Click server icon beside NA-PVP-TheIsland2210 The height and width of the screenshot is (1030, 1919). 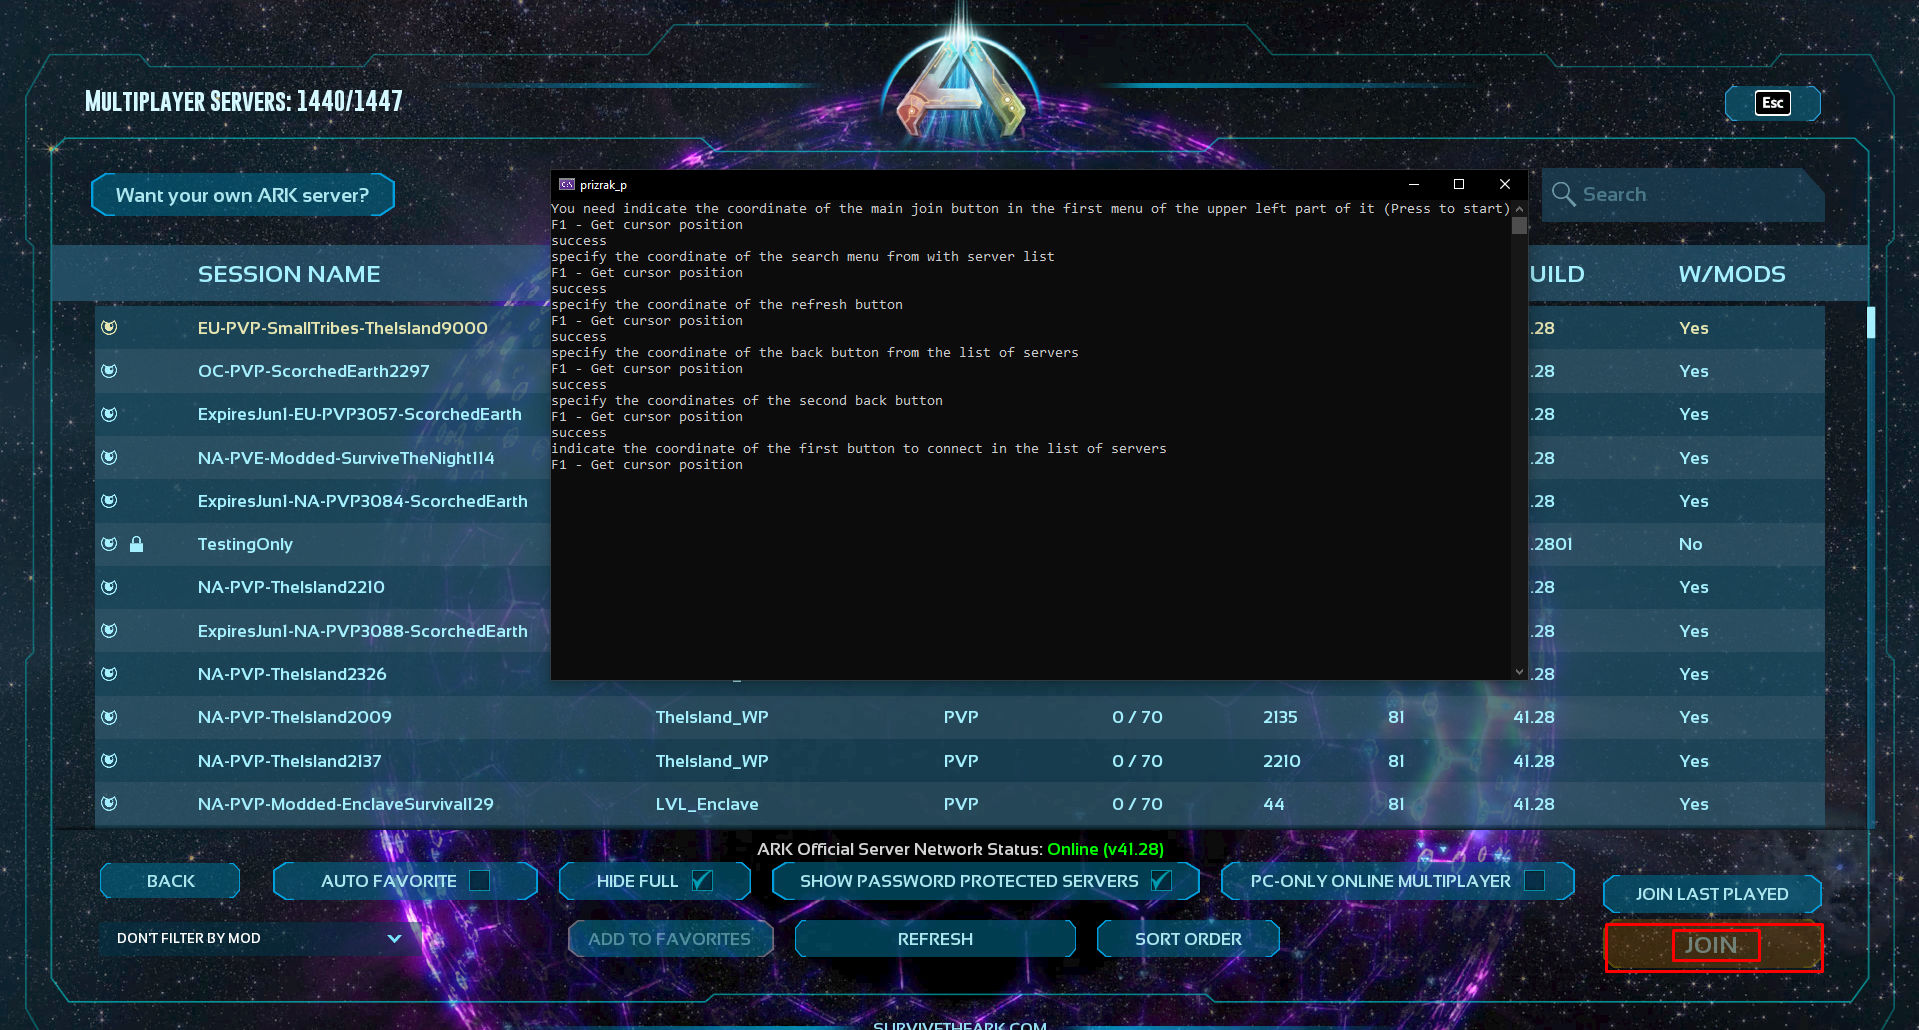click(109, 587)
